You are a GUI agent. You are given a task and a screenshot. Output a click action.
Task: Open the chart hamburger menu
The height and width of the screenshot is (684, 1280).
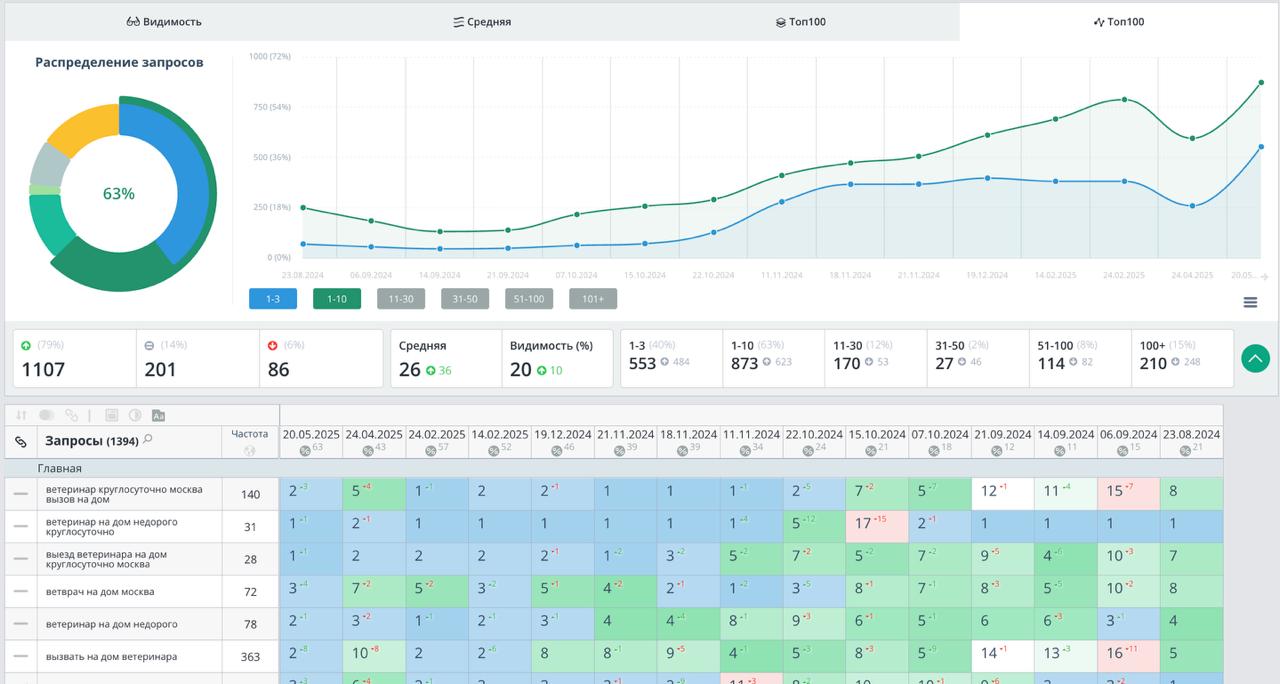click(1250, 302)
